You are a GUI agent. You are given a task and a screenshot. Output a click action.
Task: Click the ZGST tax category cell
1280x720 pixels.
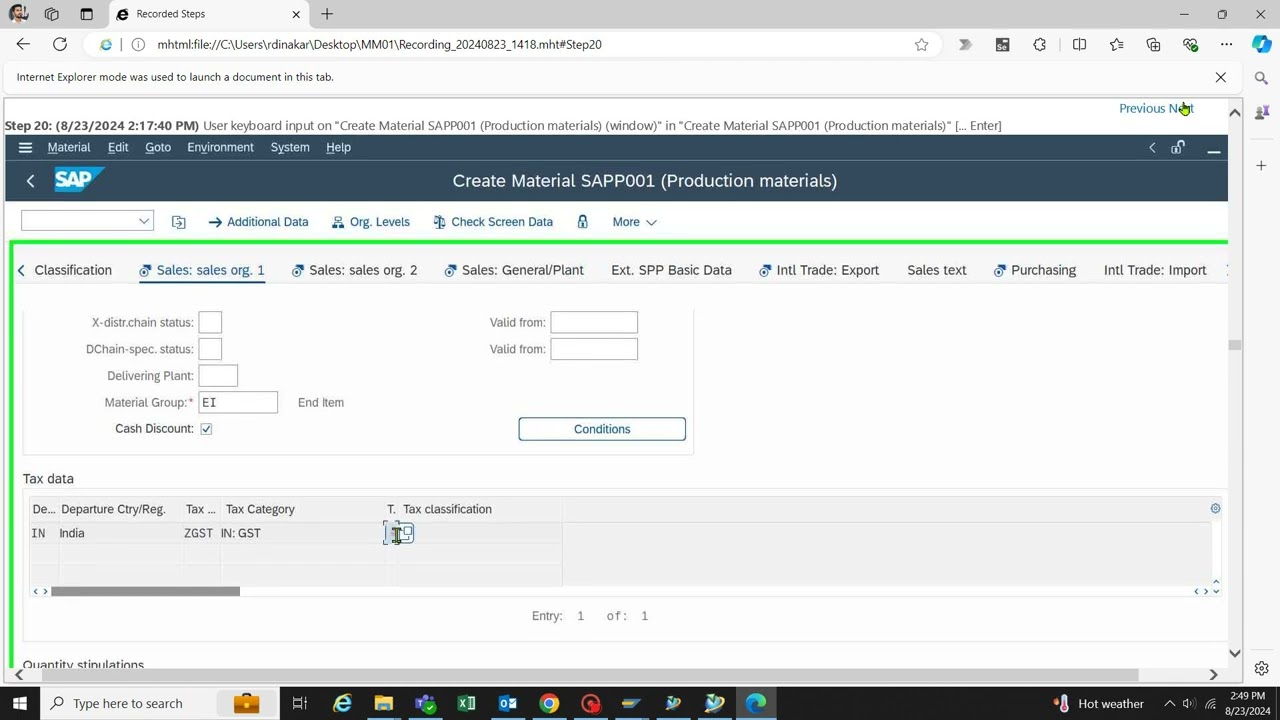198,533
